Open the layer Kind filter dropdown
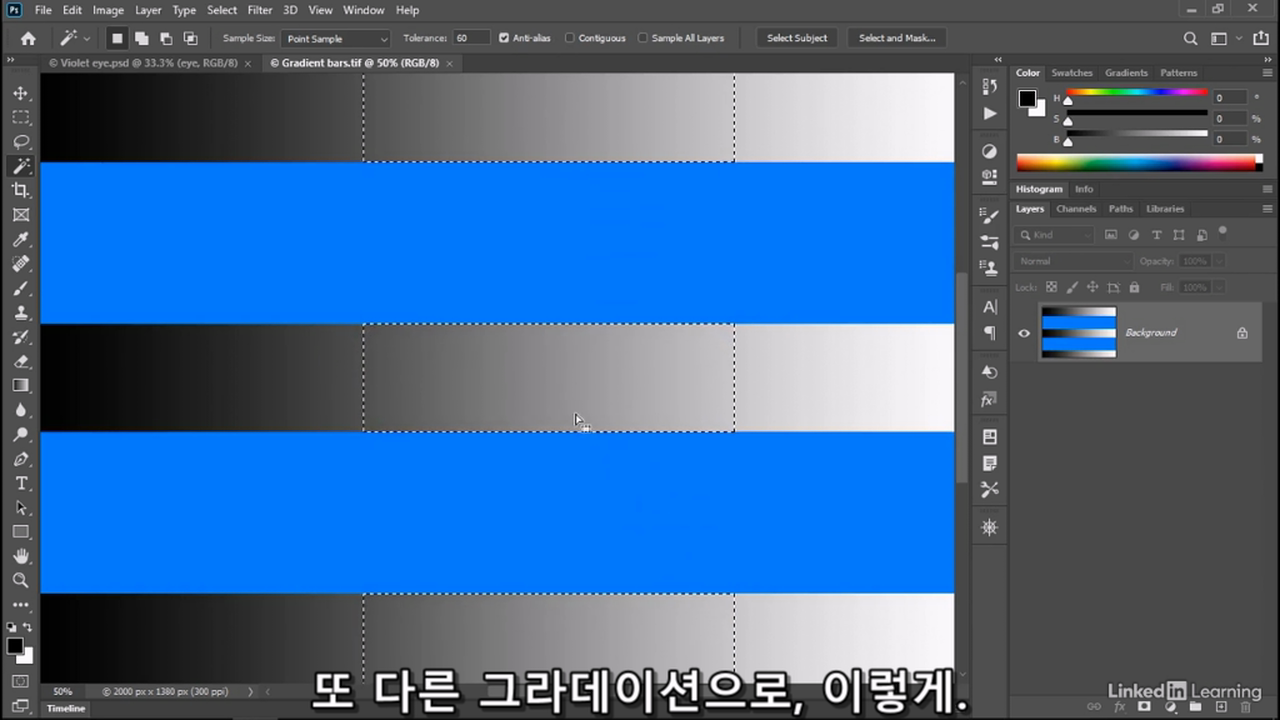The height and width of the screenshot is (720, 1280). click(1056, 235)
